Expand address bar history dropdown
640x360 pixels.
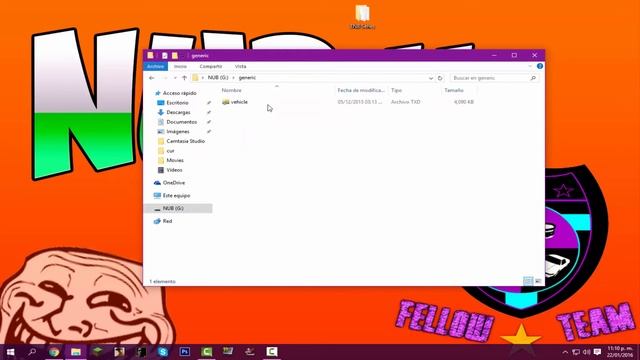pyautogui.click(x=431, y=78)
